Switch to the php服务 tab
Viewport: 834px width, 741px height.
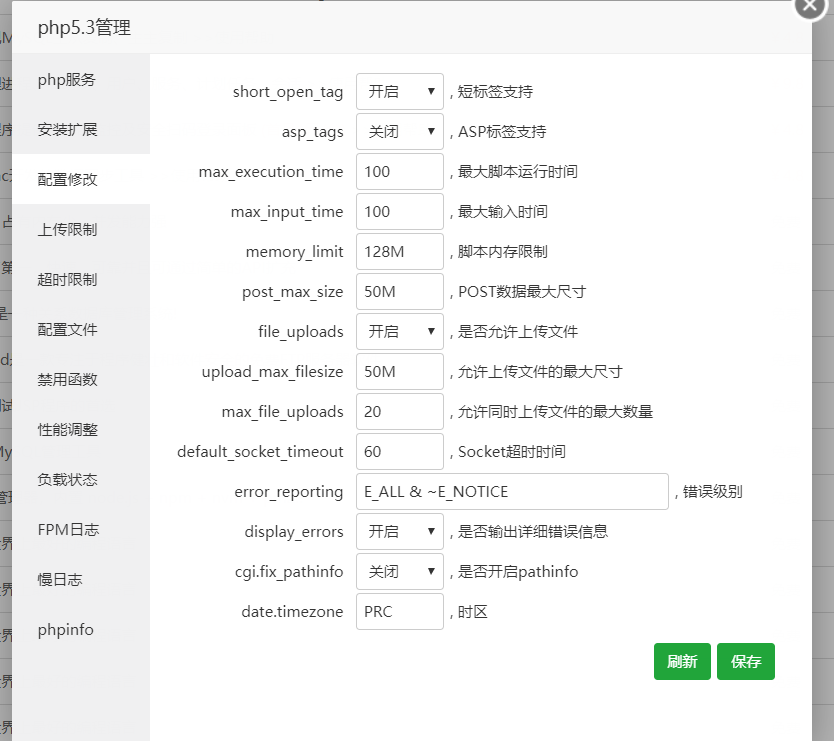click(x=67, y=80)
